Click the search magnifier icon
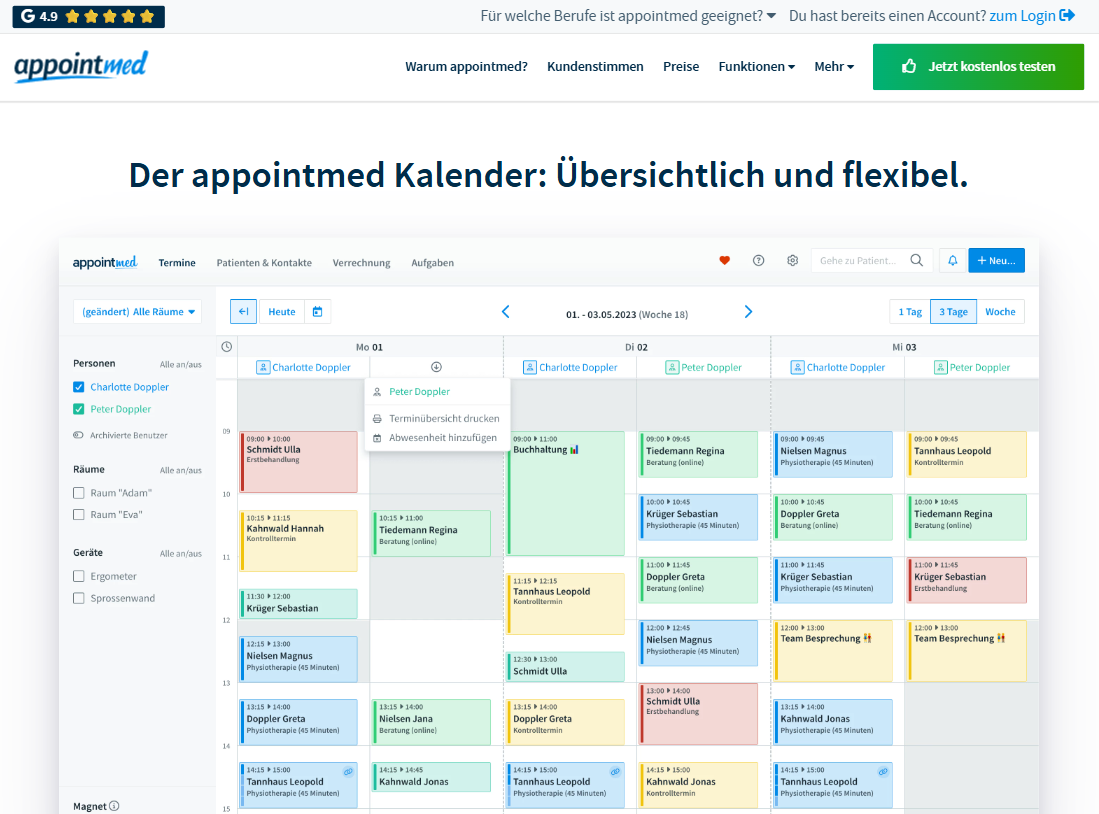The height and width of the screenshot is (814, 1099). (x=917, y=260)
